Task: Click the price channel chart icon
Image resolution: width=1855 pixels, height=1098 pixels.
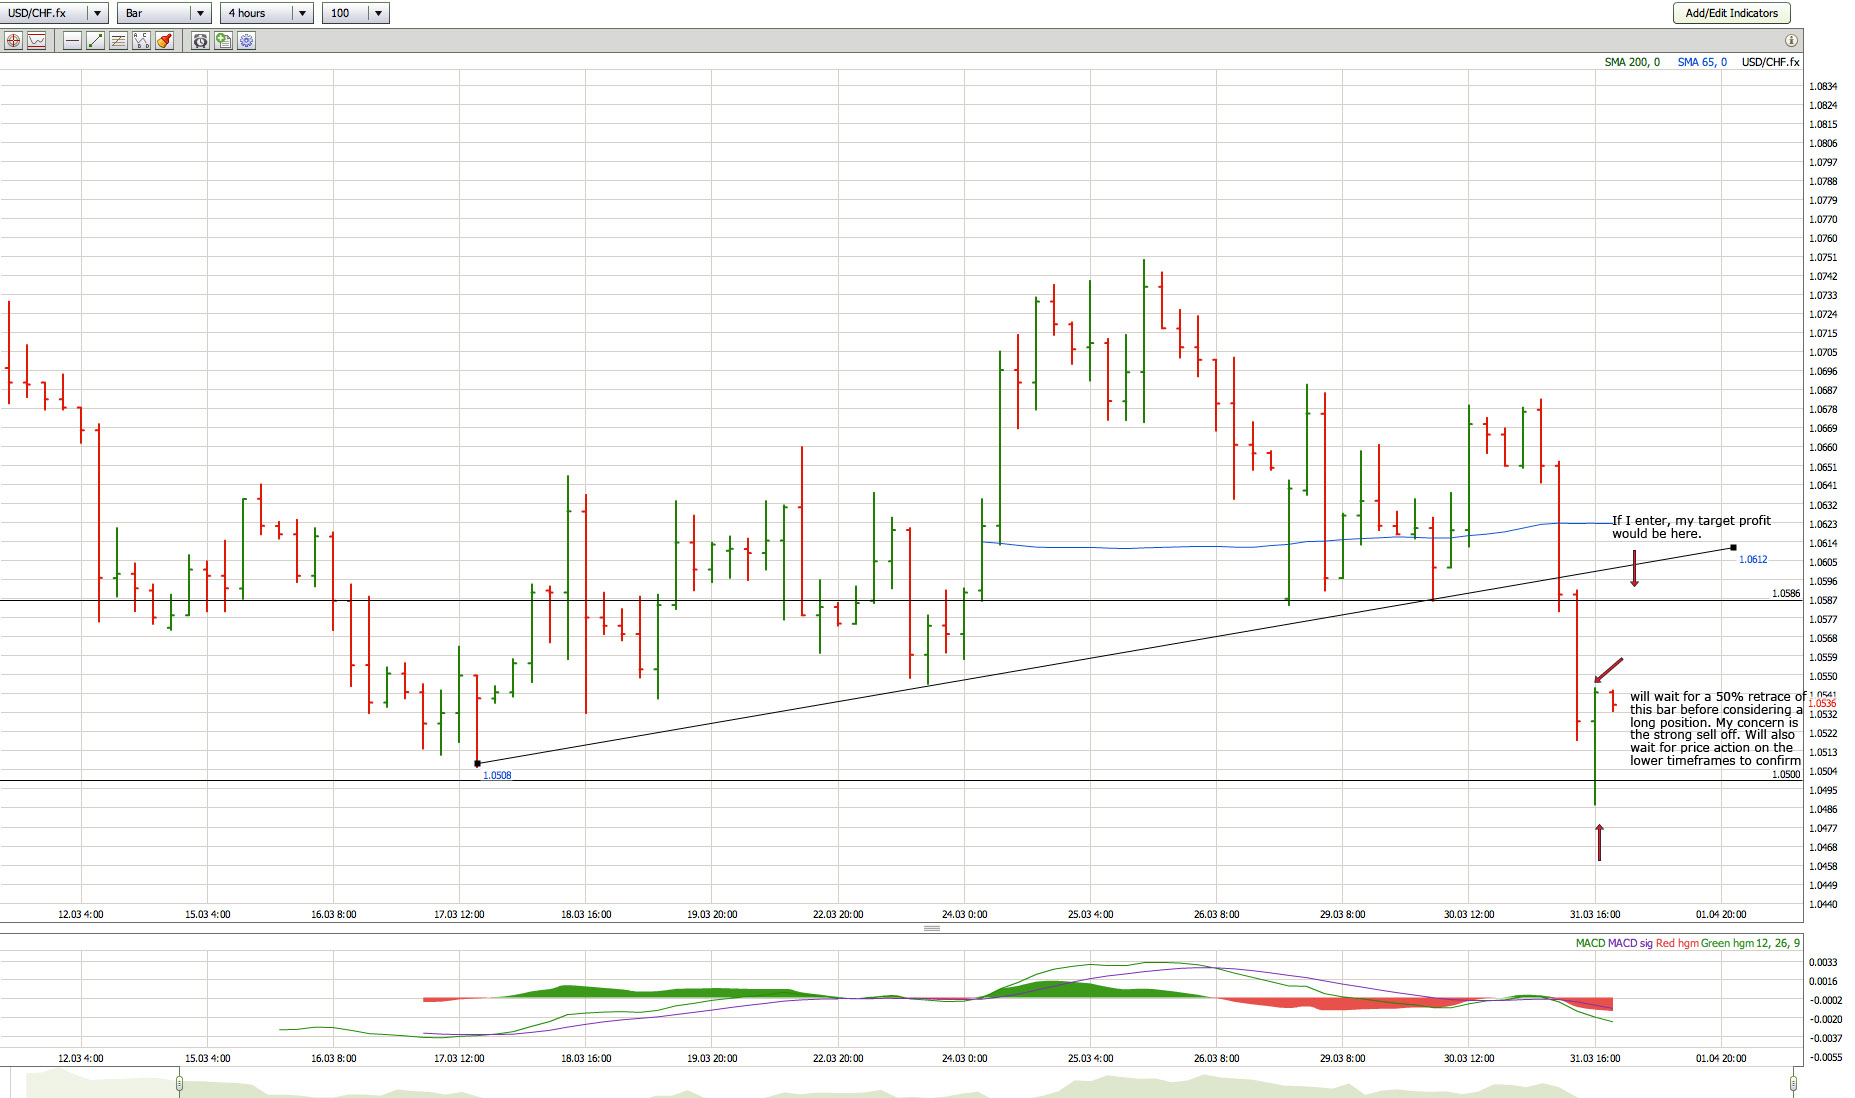Action: [37, 41]
